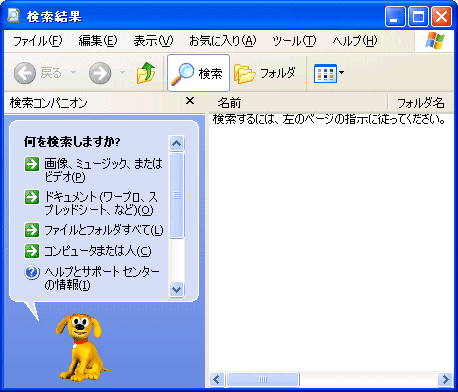458x392 pixels.
Task: Close the 検索コンパニオン pane
Action: coord(190,100)
